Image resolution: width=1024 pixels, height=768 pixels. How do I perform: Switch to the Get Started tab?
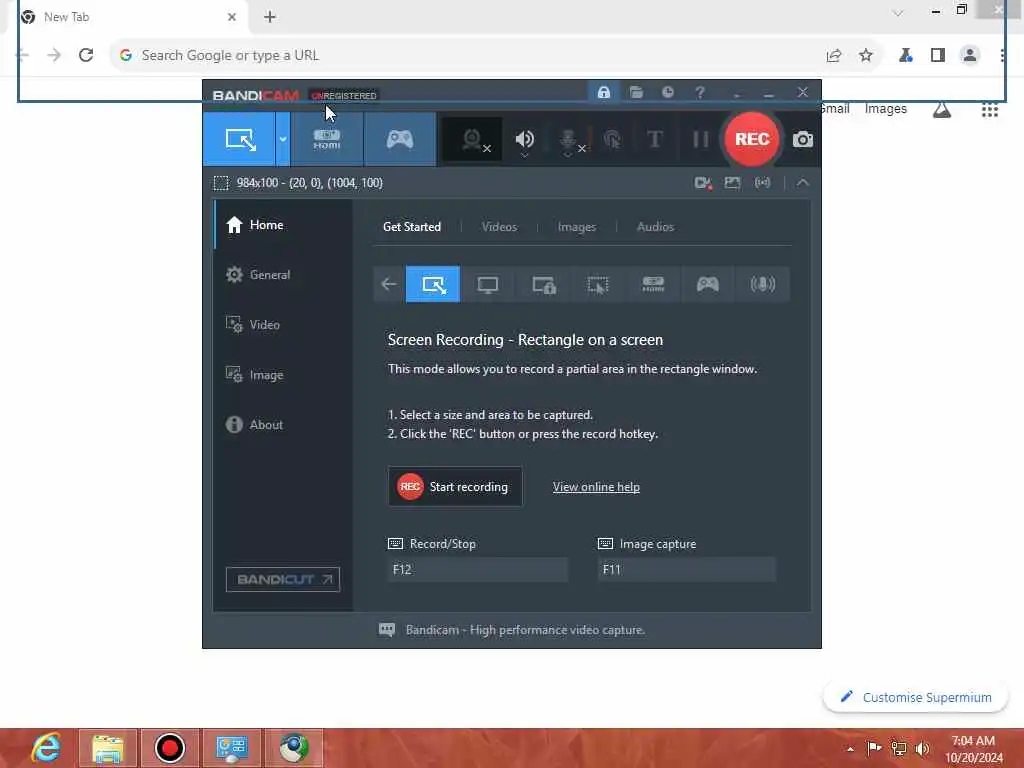point(411,227)
